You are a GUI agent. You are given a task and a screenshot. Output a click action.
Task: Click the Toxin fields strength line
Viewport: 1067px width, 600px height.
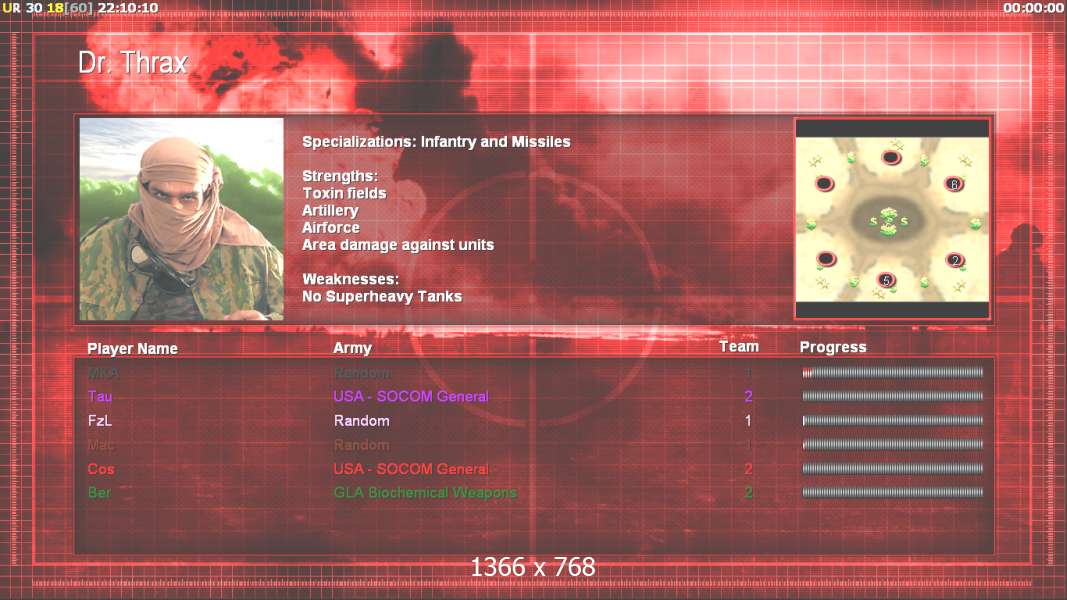pyautogui.click(x=344, y=193)
